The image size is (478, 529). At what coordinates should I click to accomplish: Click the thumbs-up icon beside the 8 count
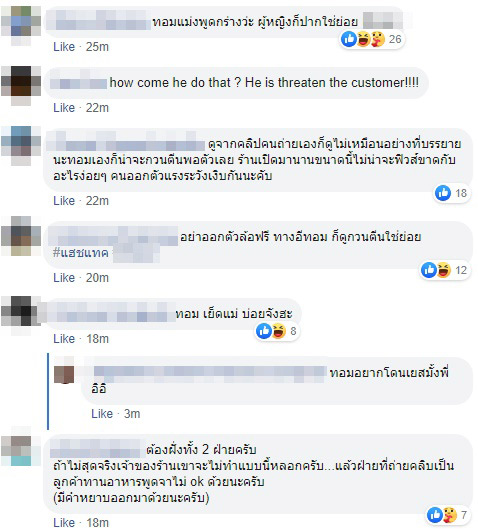[x=264, y=331]
